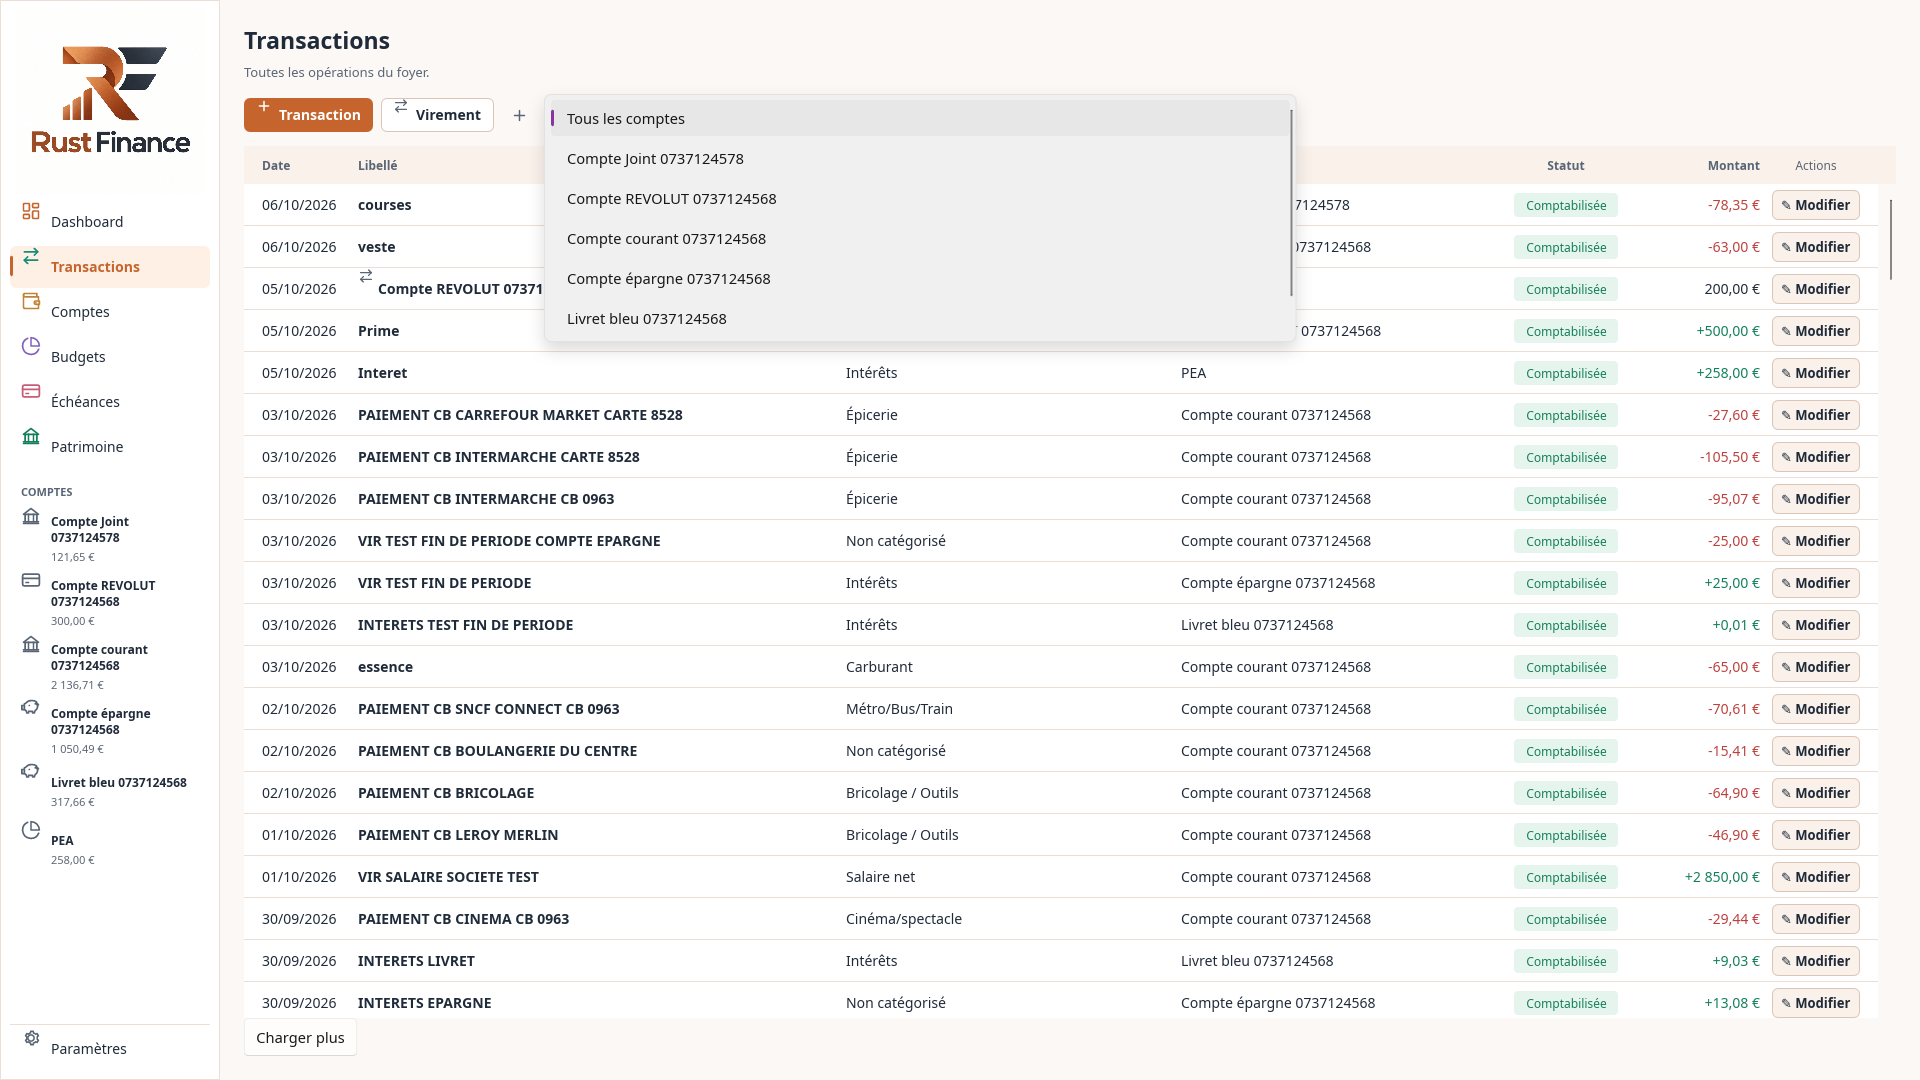This screenshot has height=1080, width=1920.
Task: Choose 'Compte REVOLUT 0737124568' from list
Action: [918, 198]
